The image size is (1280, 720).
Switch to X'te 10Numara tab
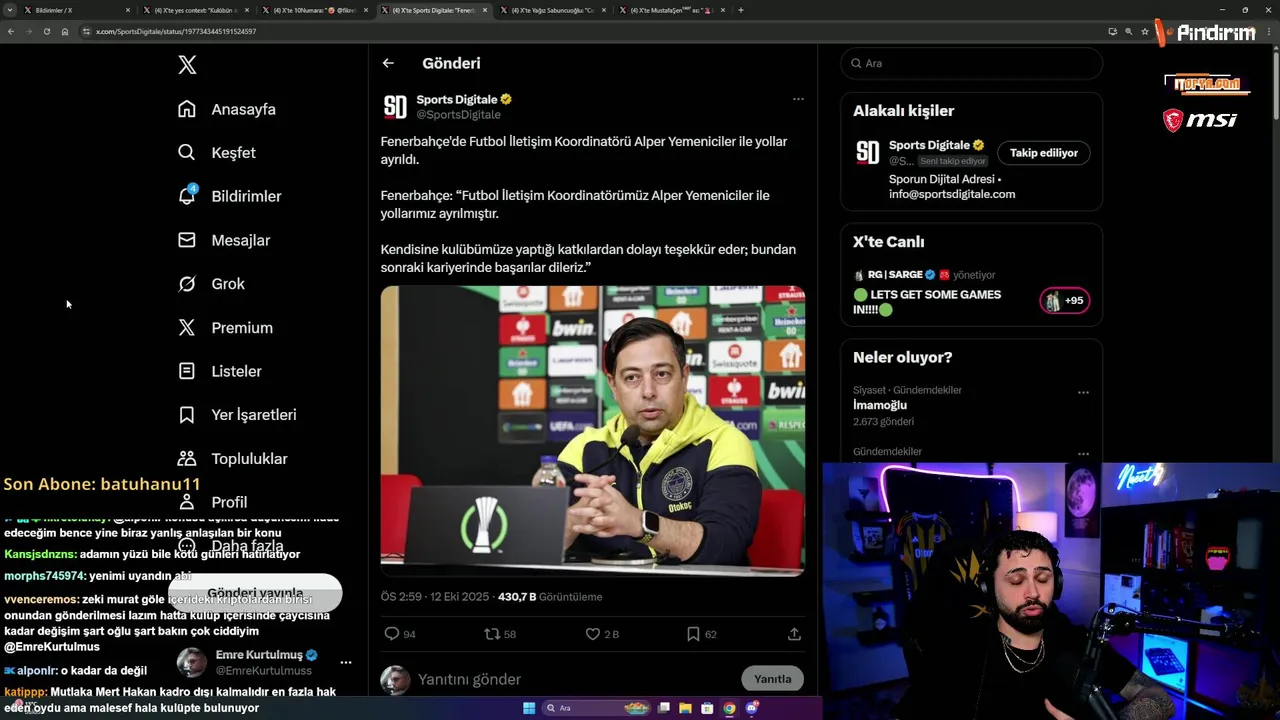click(x=315, y=10)
